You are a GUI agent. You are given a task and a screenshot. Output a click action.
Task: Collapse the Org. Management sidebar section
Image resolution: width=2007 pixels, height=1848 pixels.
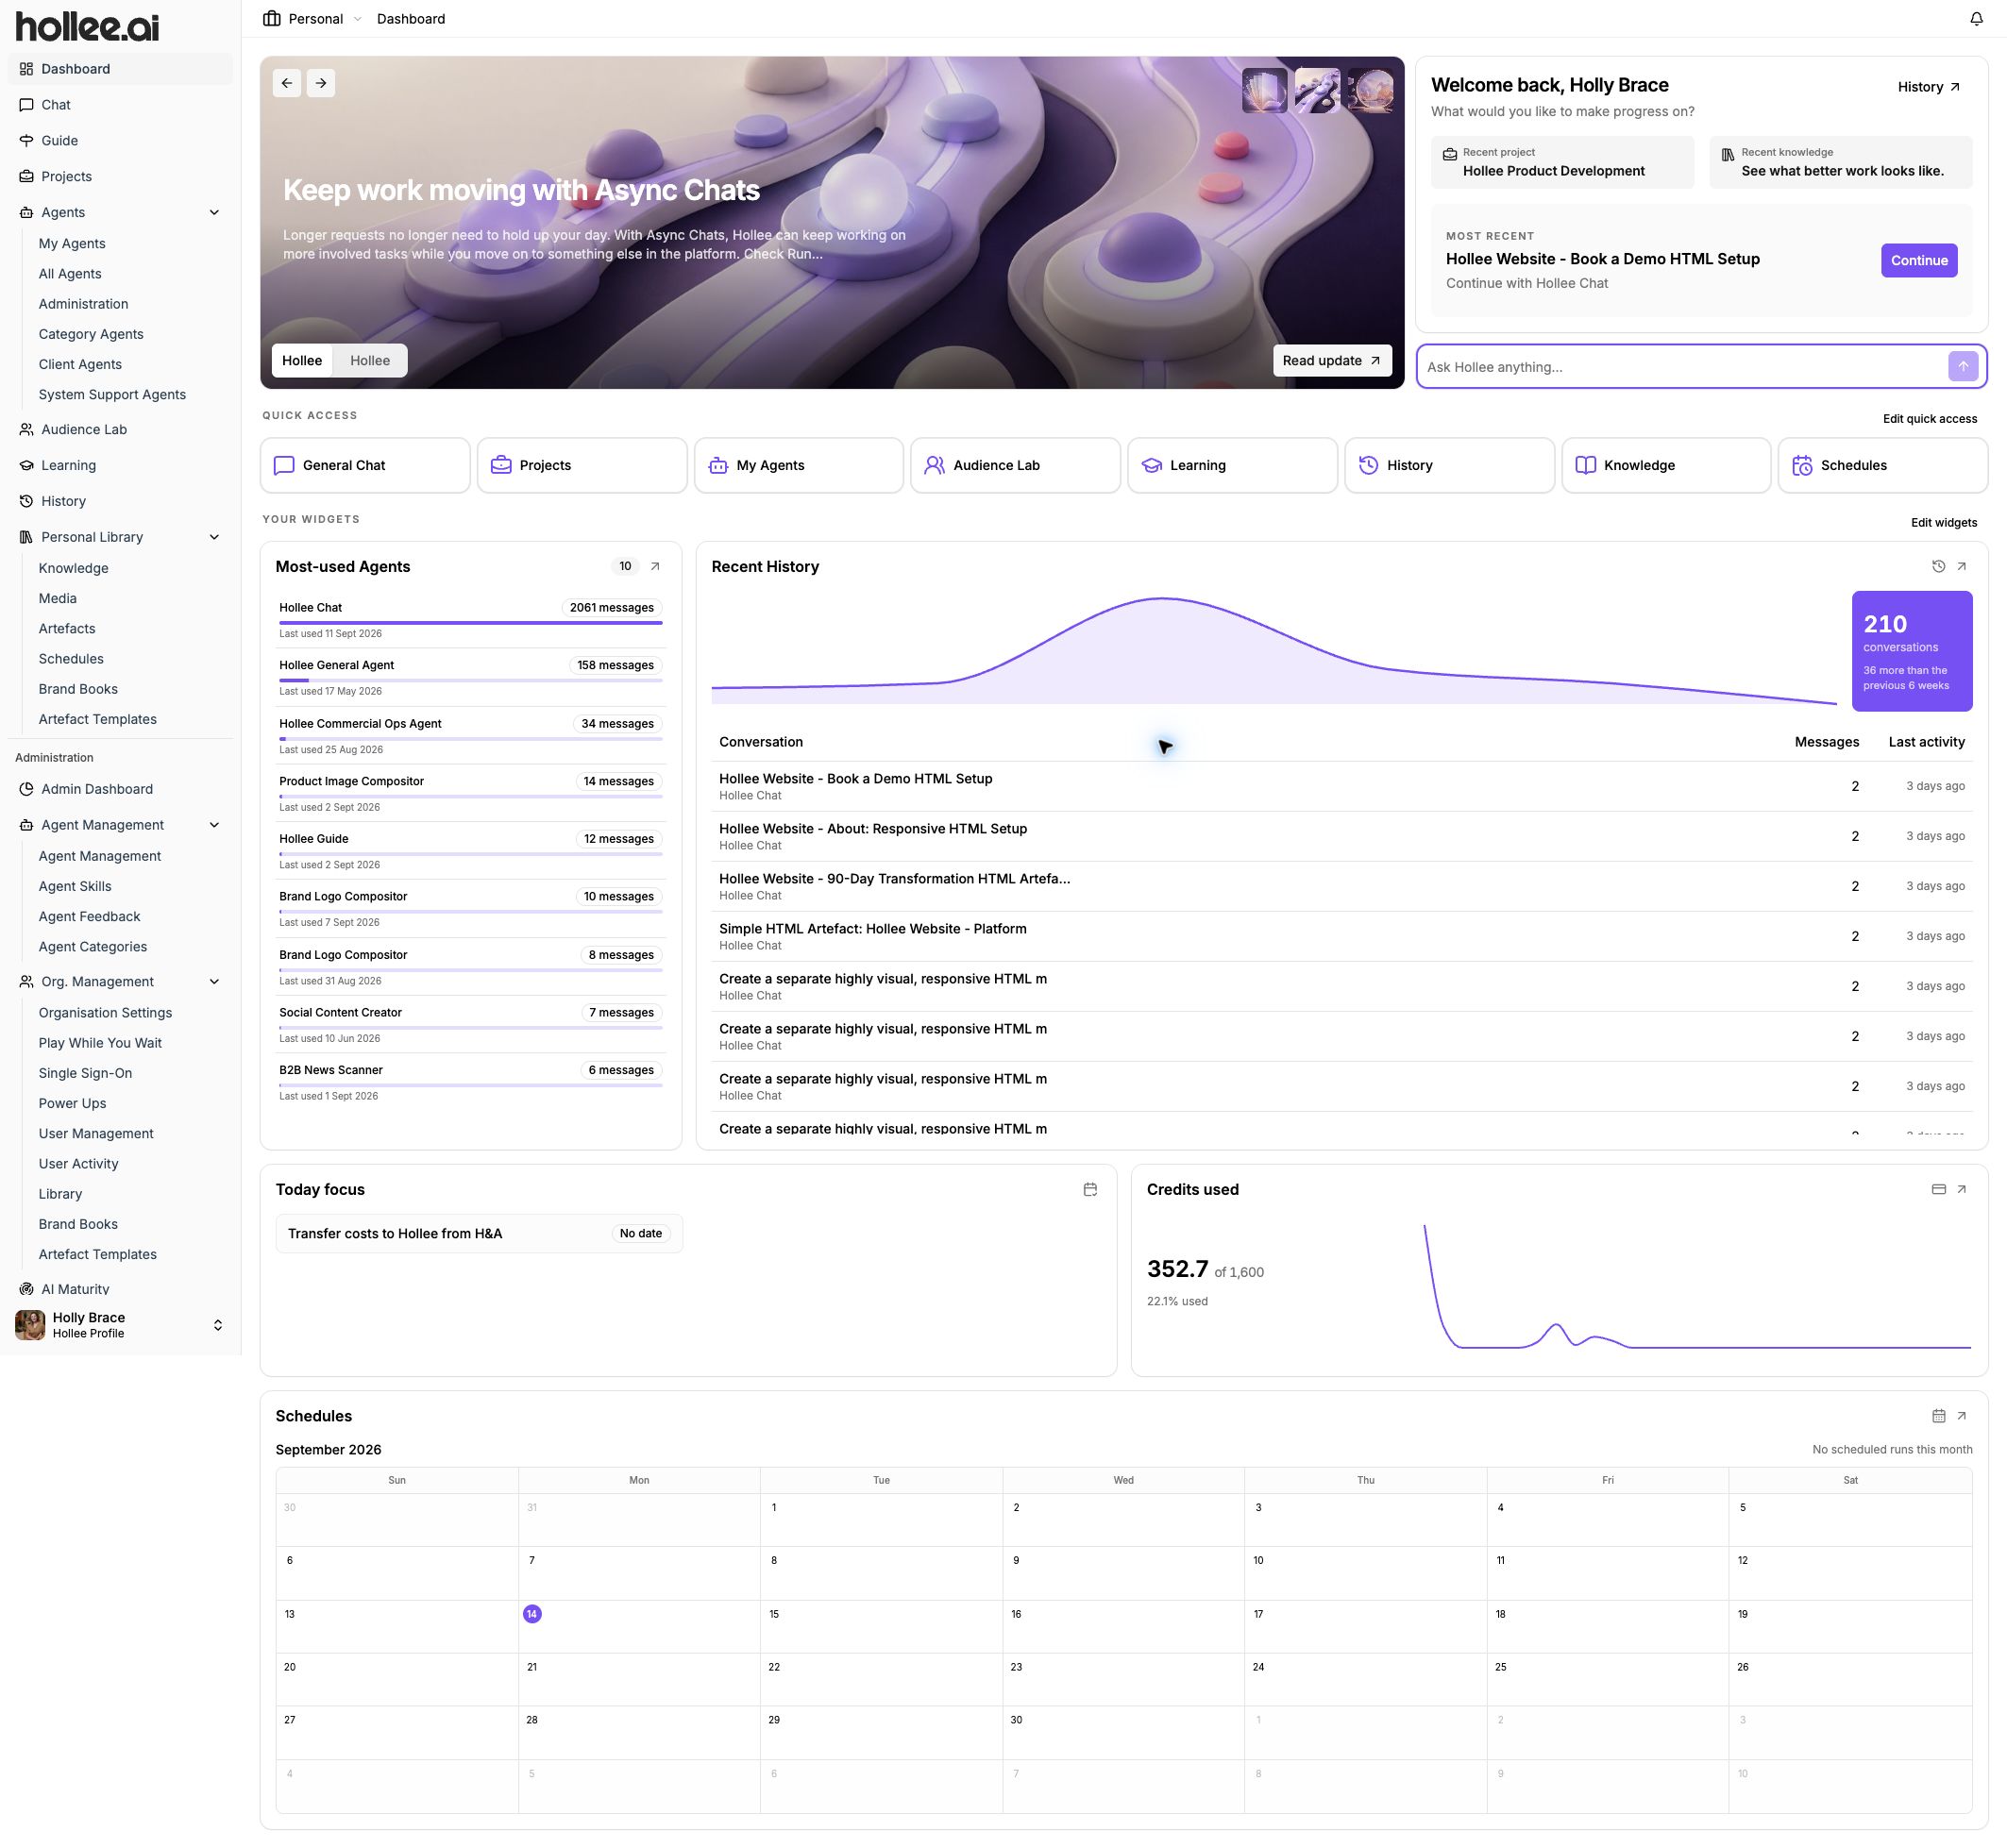pos(214,982)
